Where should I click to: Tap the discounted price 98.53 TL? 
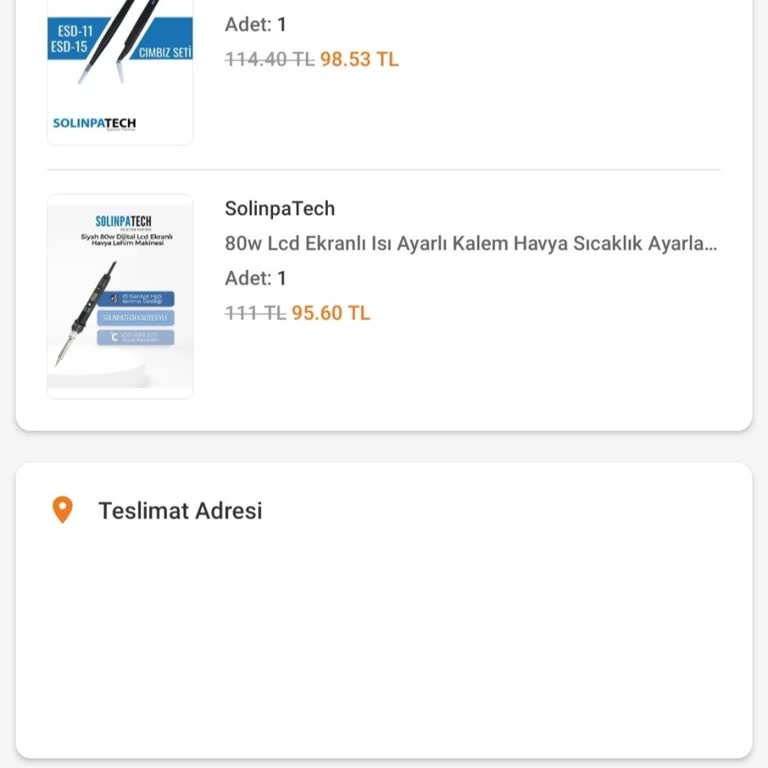359,59
